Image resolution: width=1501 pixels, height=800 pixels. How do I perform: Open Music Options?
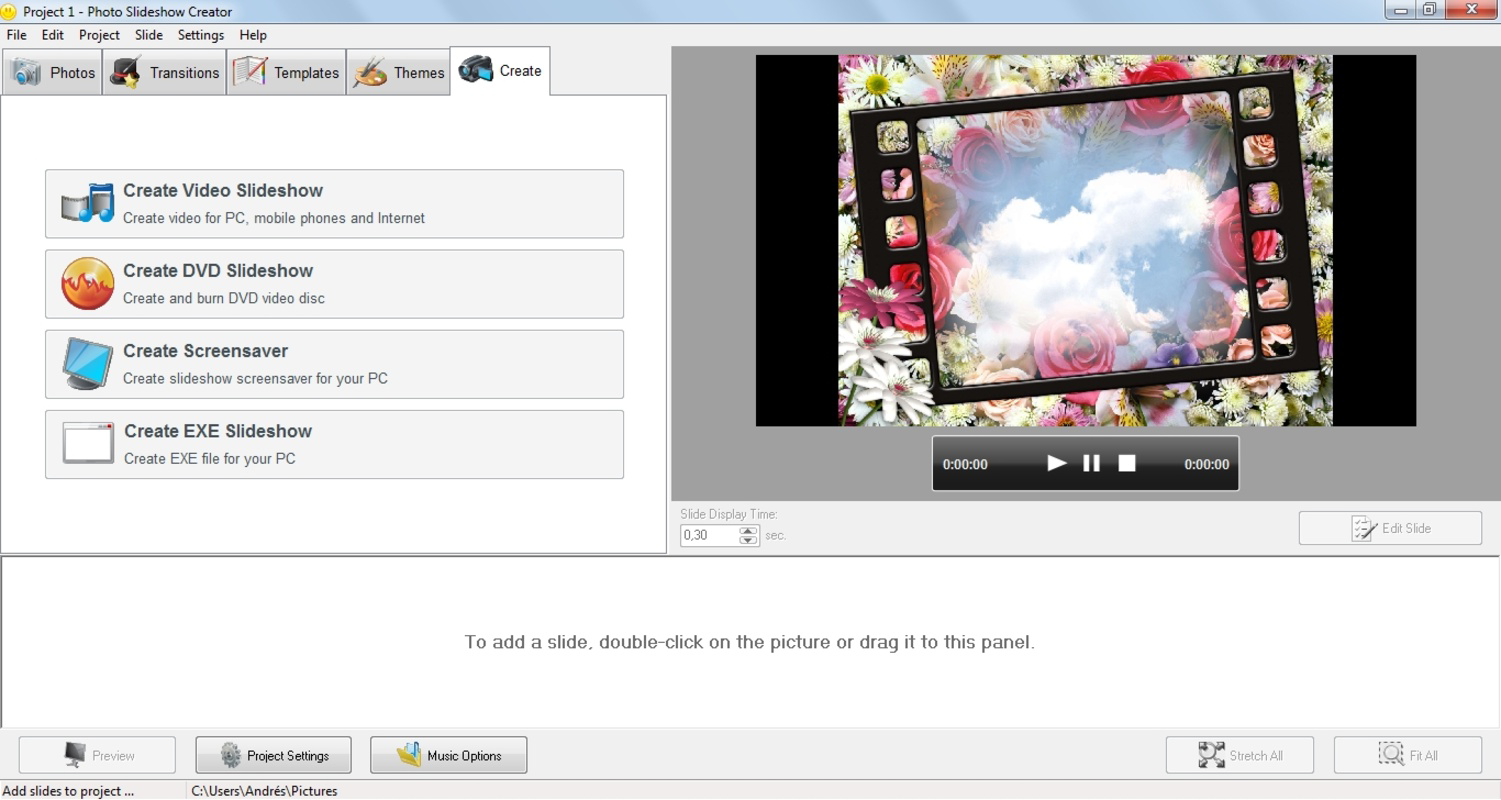(x=449, y=755)
